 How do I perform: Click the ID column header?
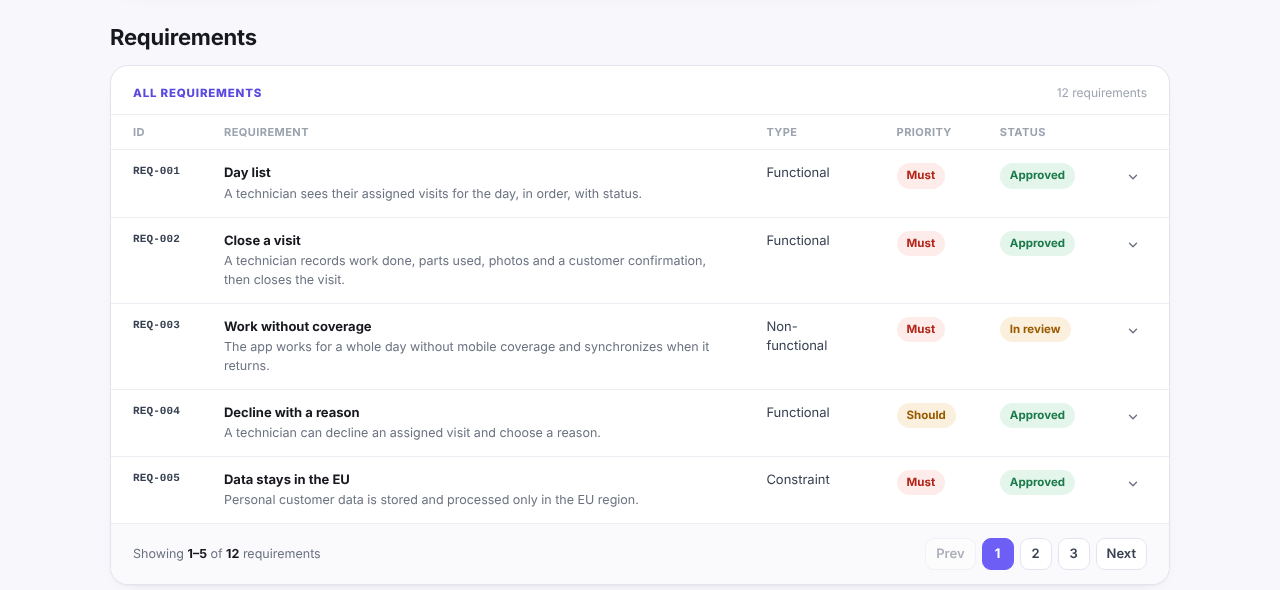(139, 132)
